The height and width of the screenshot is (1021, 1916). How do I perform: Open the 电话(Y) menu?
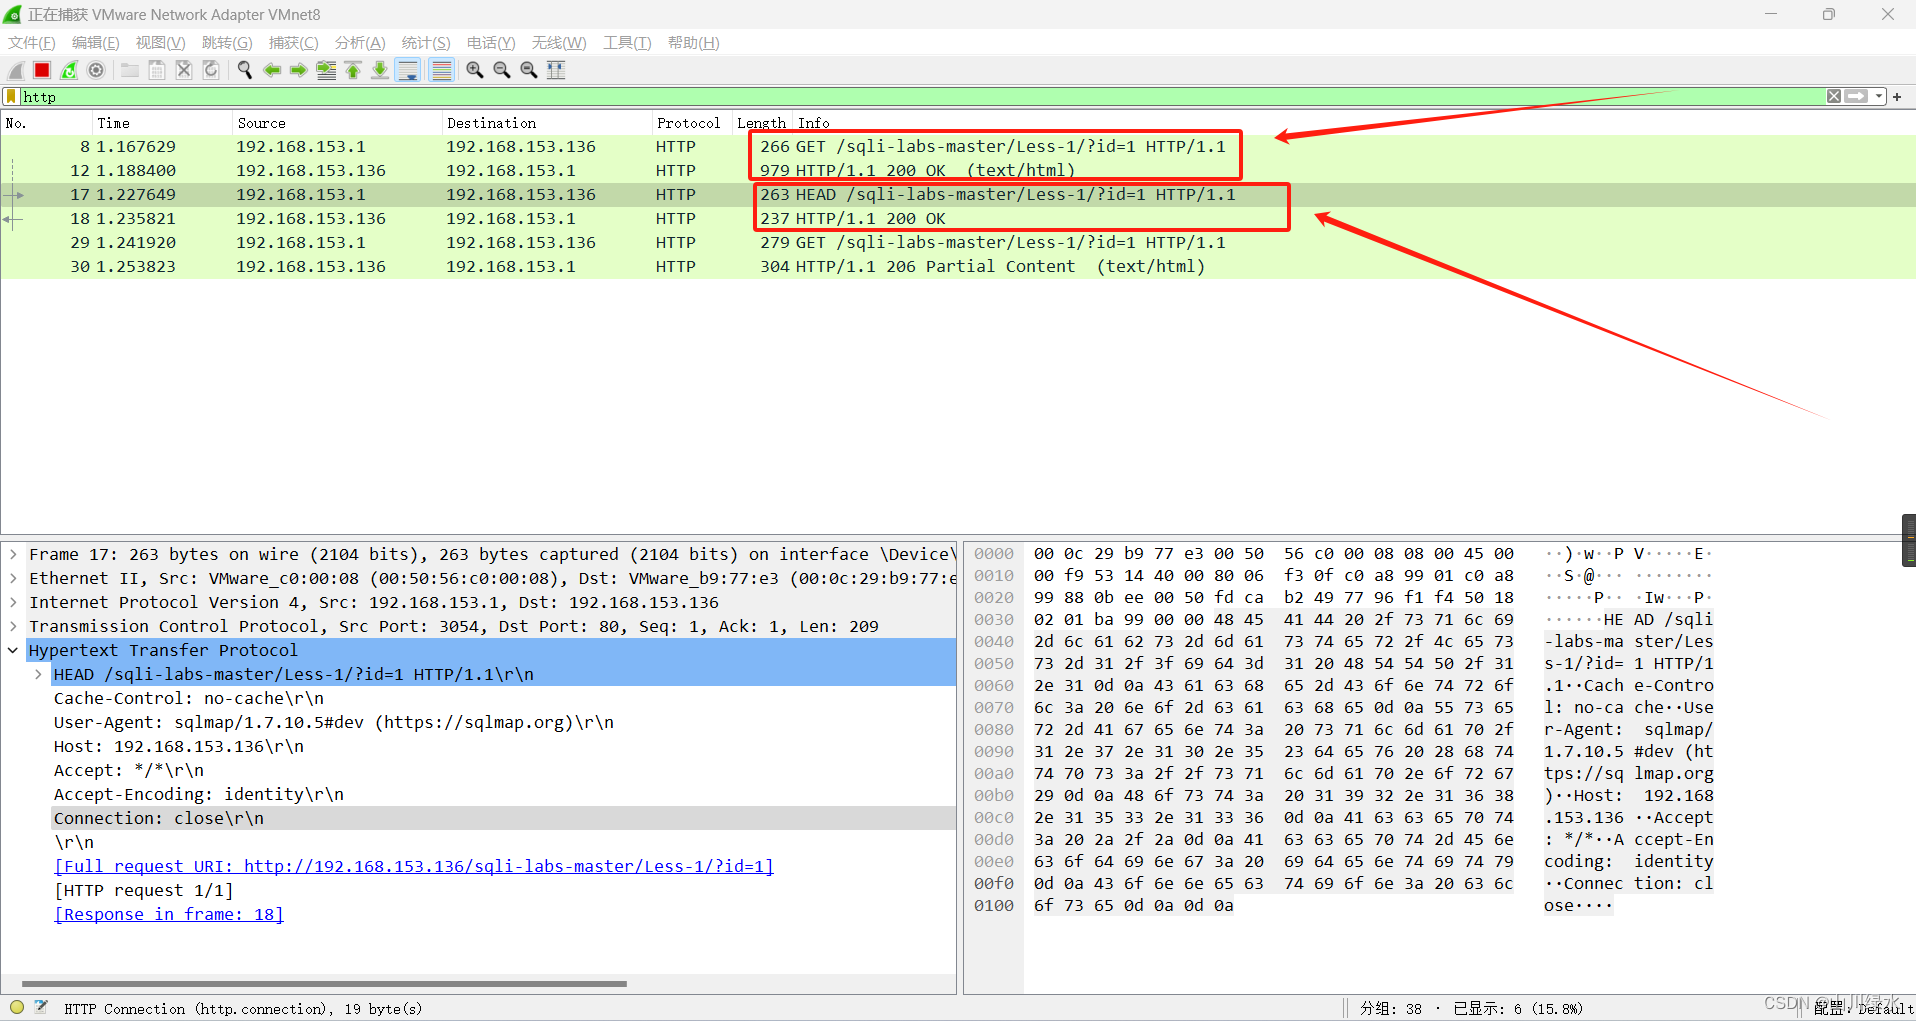491,43
